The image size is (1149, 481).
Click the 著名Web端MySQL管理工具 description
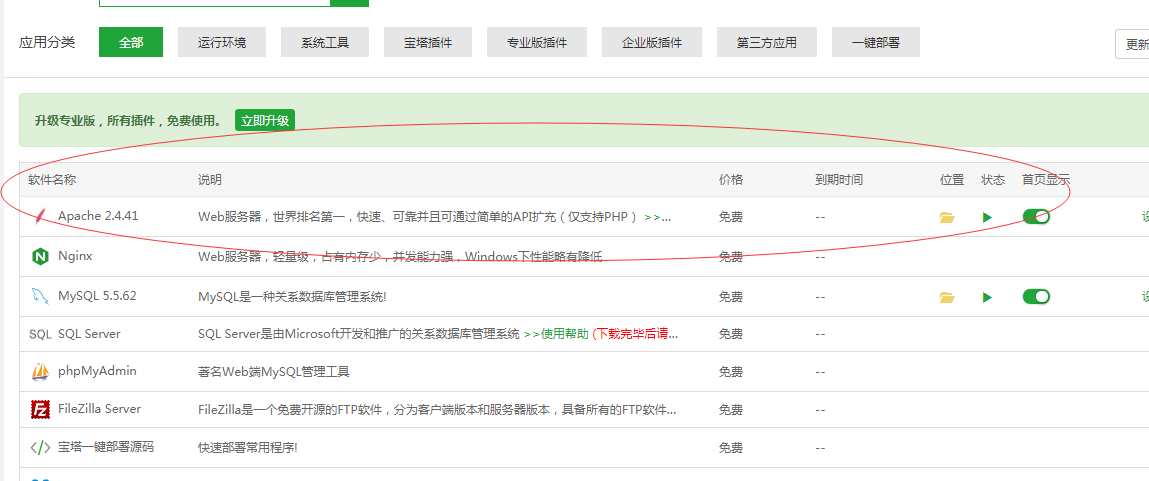(x=273, y=372)
